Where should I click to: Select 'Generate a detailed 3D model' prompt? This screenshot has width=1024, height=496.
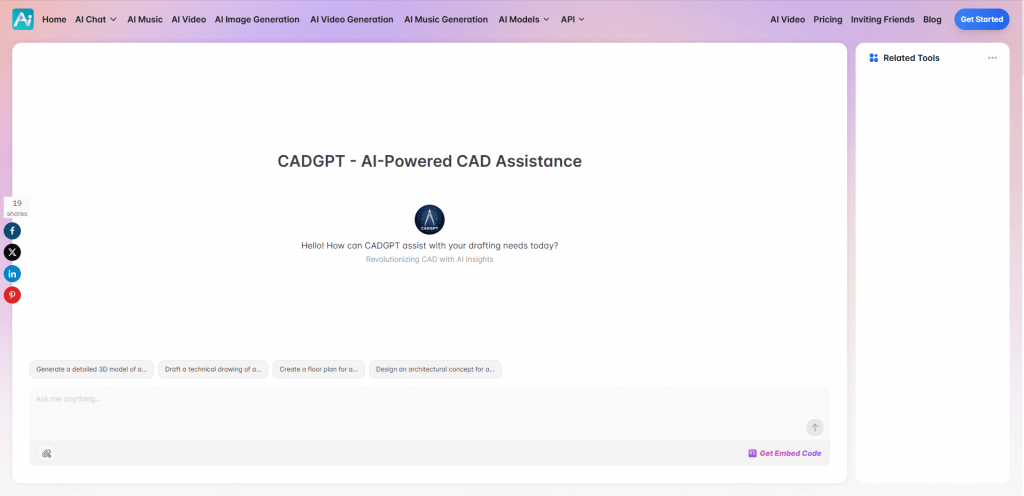91,369
